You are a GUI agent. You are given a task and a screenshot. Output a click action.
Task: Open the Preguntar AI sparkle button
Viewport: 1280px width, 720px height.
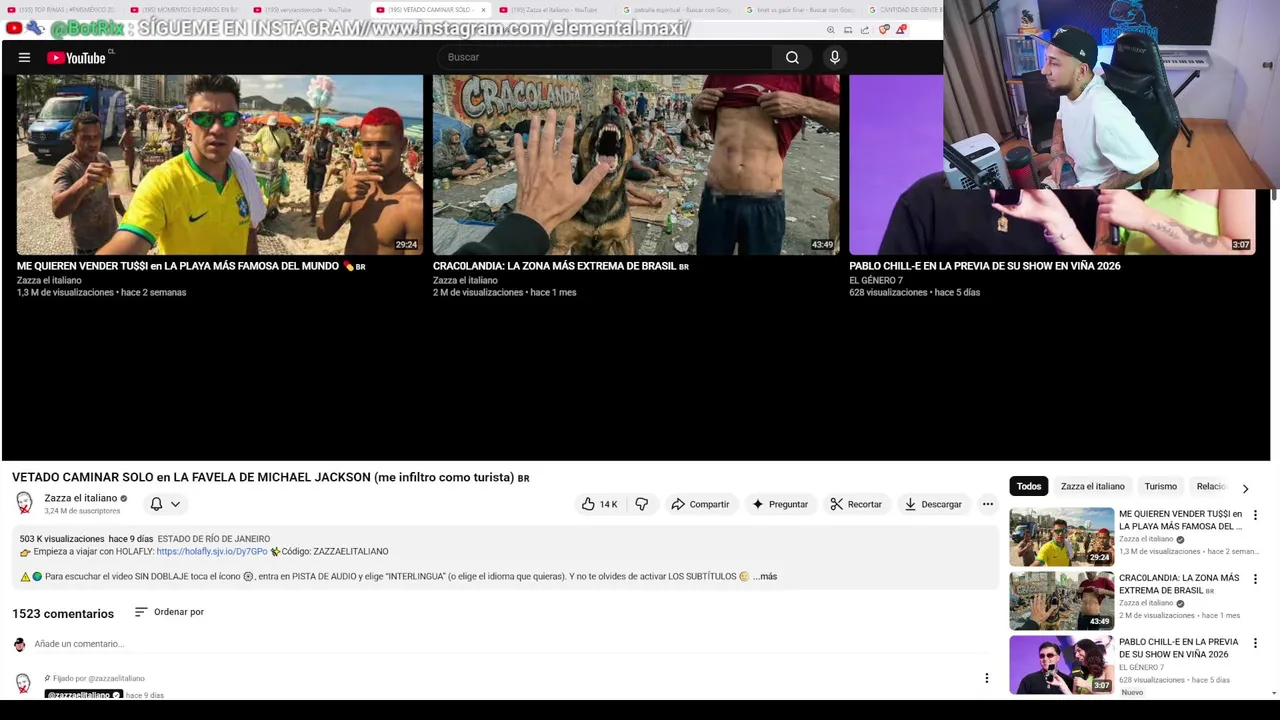tap(780, 505)
